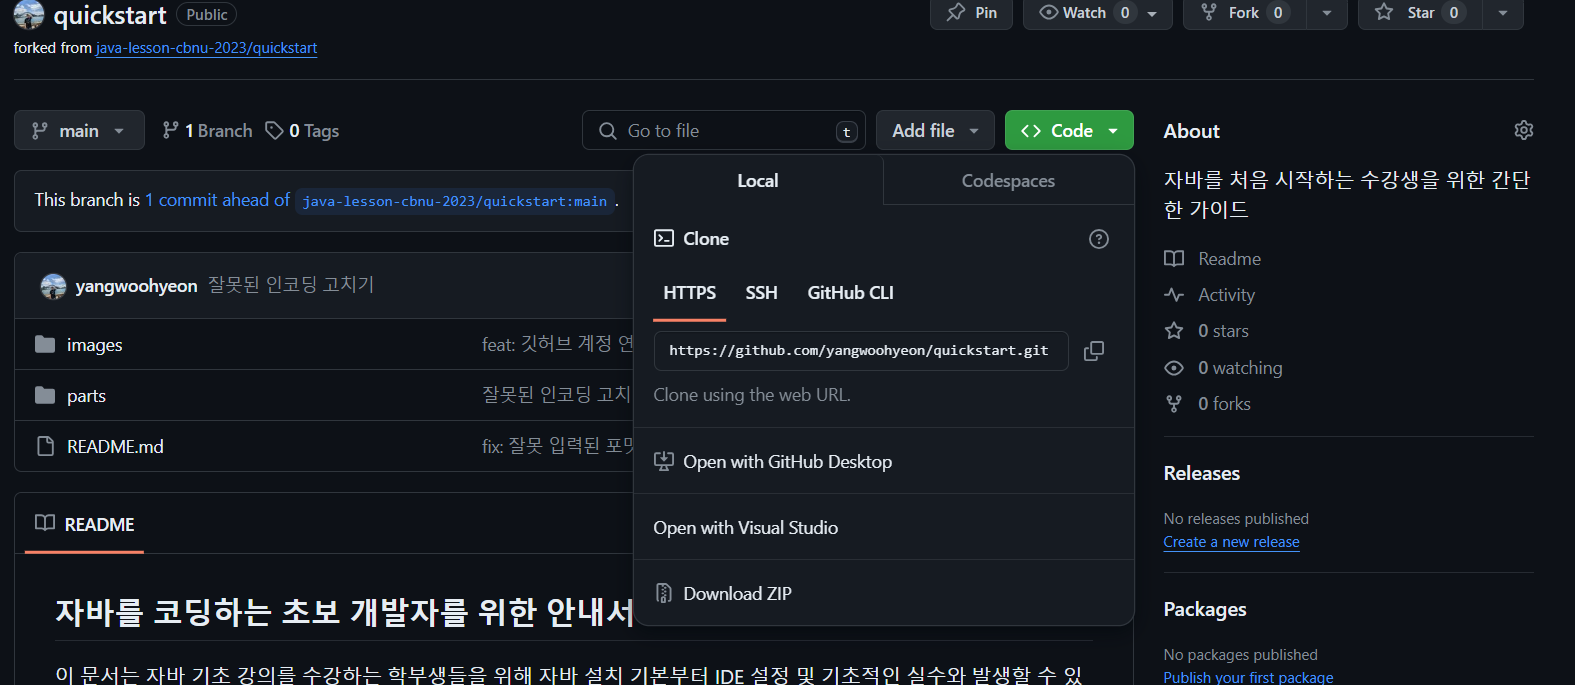Focus the Go to file search field
This screenshot has width=1575, height=685.
coord(724,131)
